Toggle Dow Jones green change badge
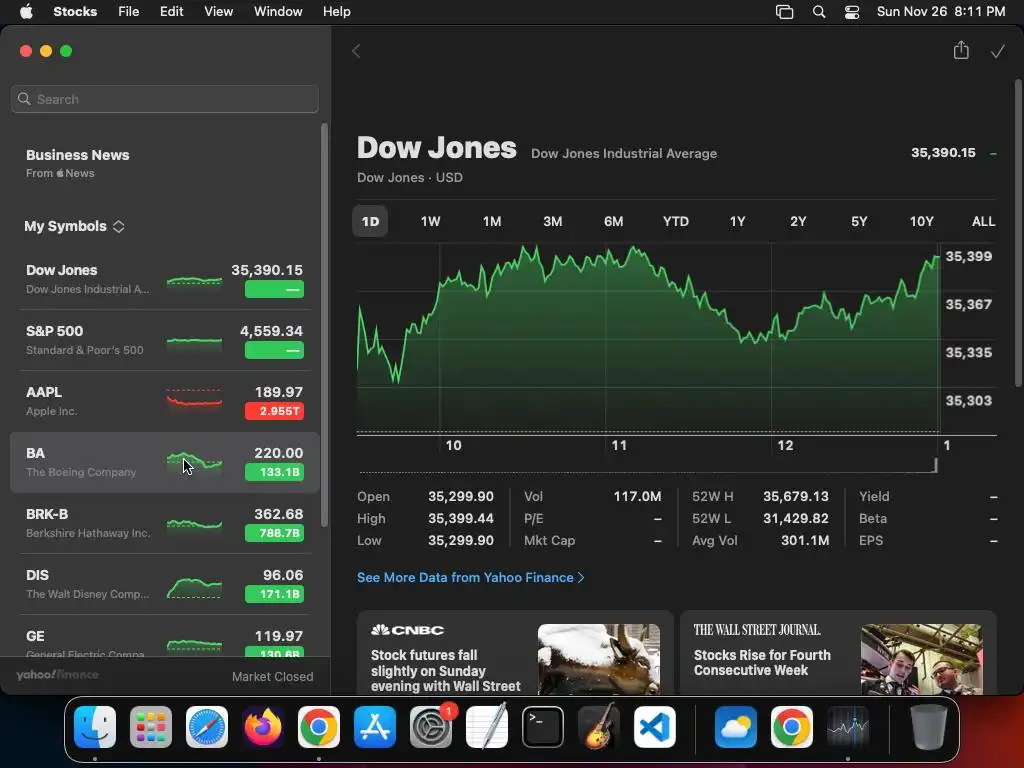1024x768 pixels. point(274,289)
